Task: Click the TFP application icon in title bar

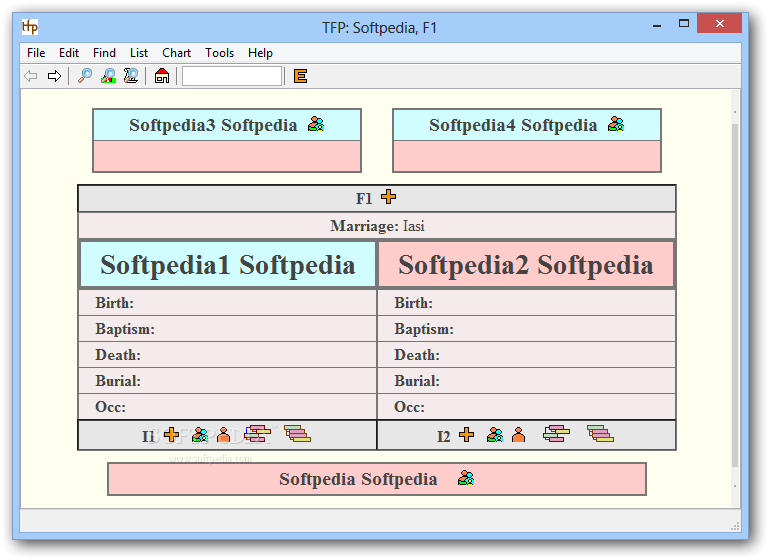Action: coord(30,26)
